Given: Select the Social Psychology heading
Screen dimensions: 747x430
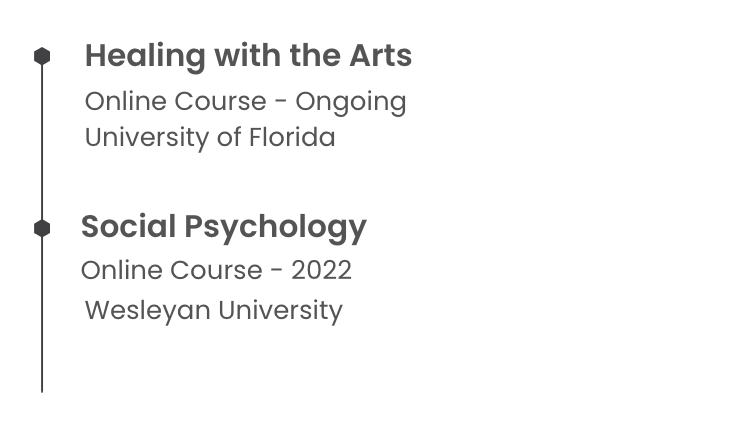Looking at the screenshot, I should (x=224, y=227).
